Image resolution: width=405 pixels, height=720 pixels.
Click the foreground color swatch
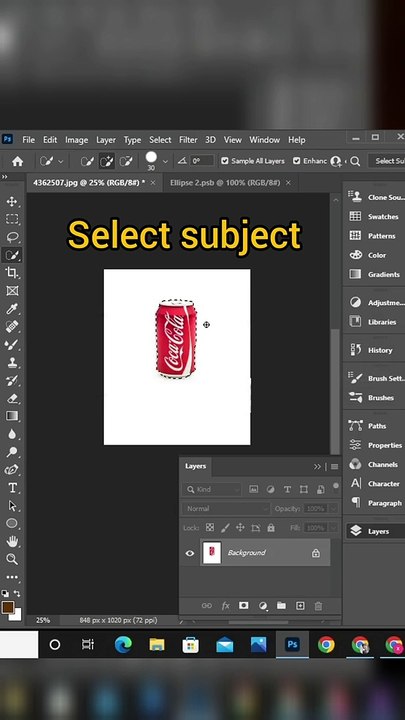click(7, 607)
